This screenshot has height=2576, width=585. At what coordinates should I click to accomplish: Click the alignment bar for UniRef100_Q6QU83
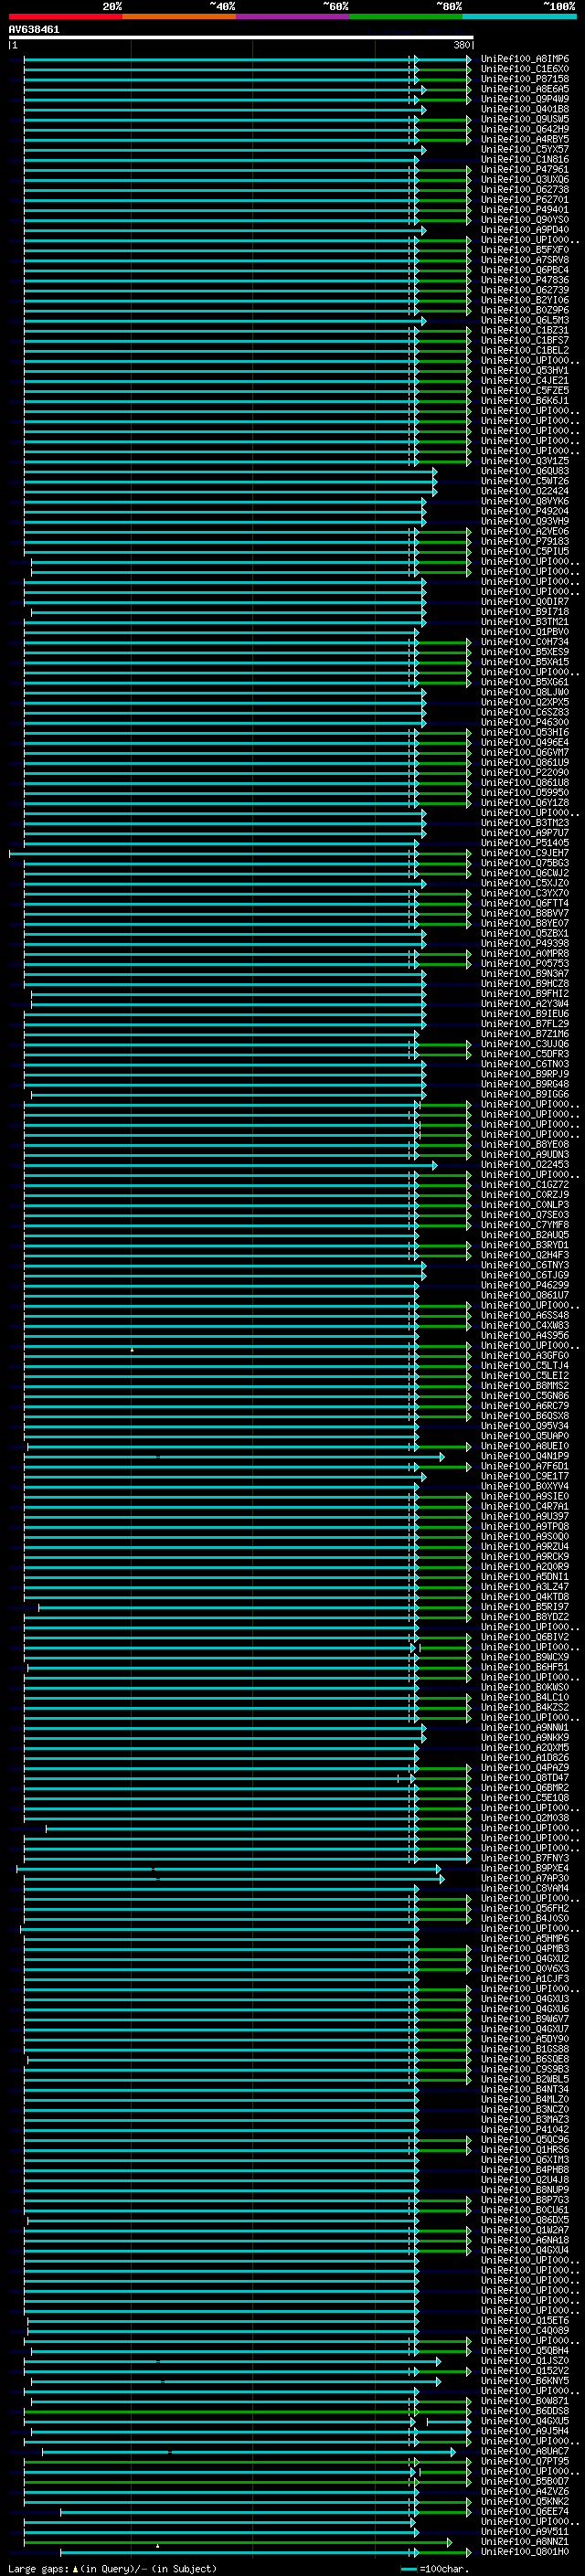coord(230,472)
